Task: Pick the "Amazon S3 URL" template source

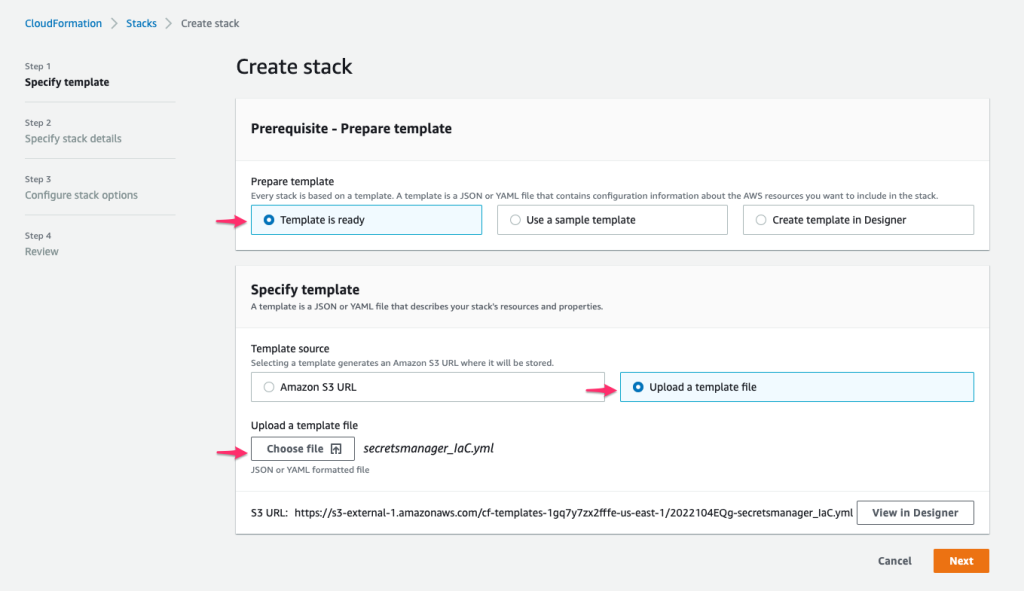Action: pos(266,387)
